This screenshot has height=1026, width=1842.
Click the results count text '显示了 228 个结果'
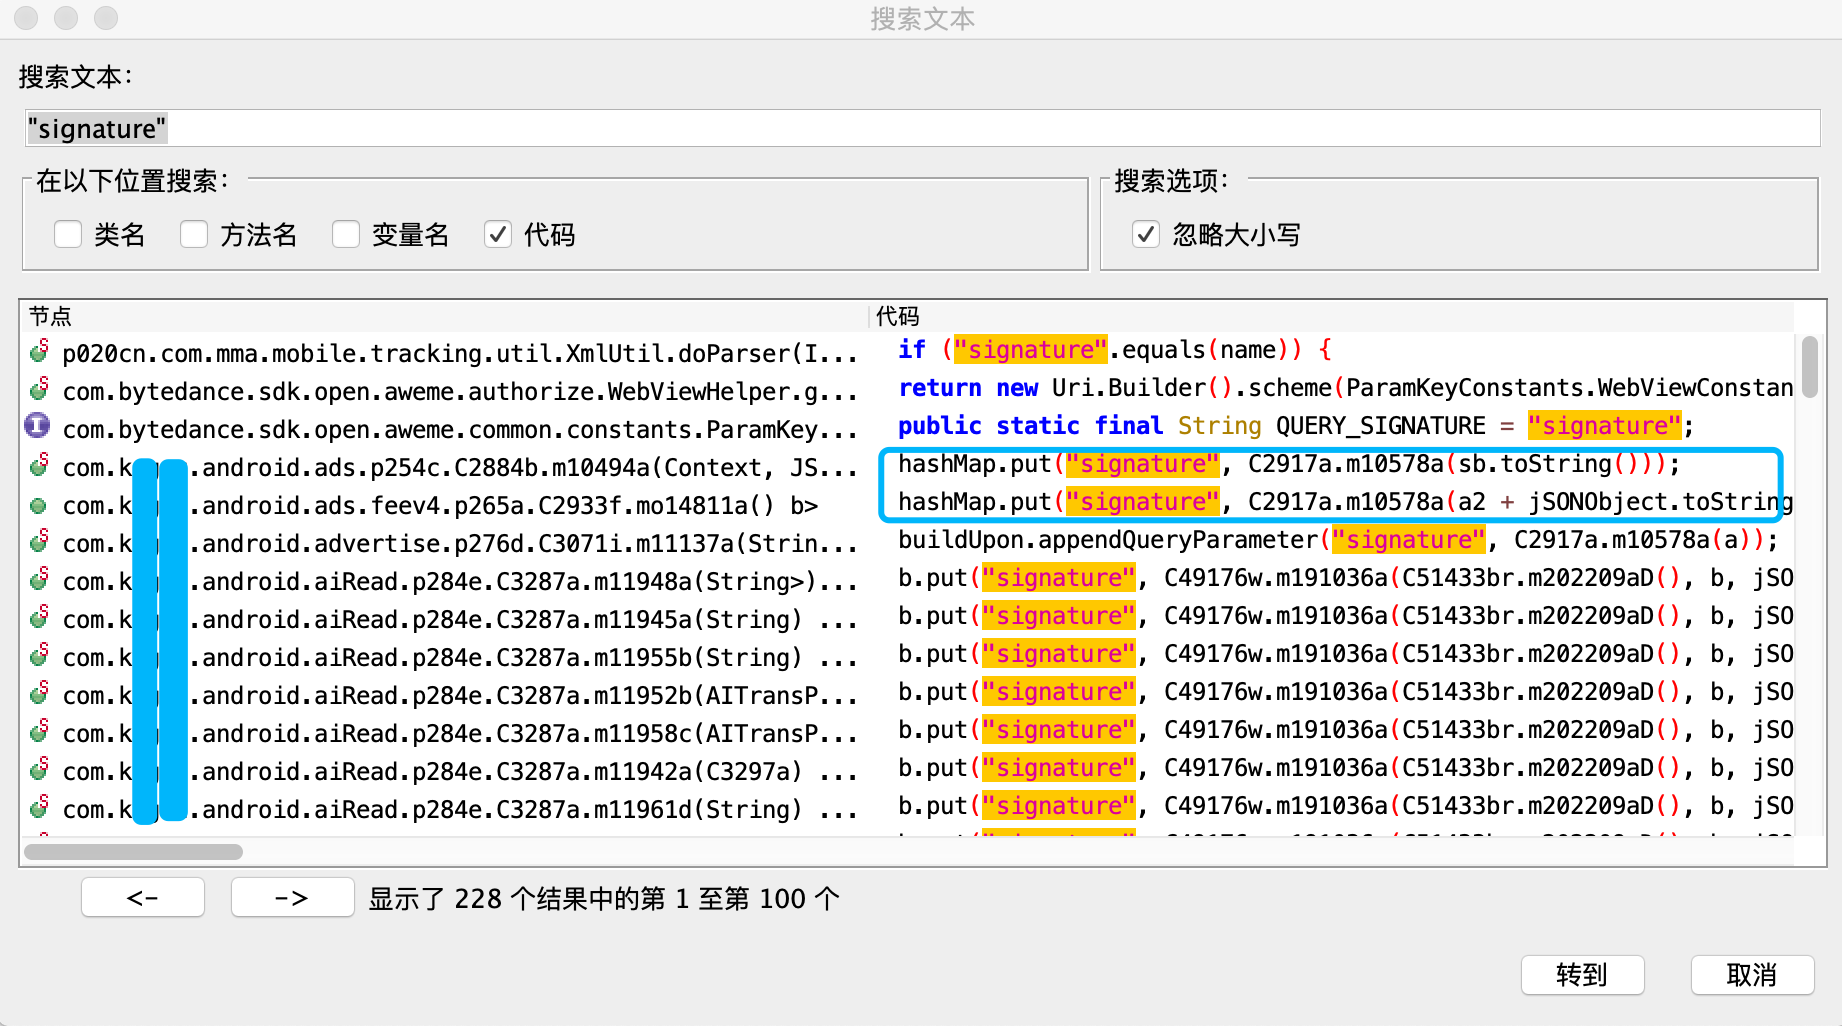(x=604, y=898)
